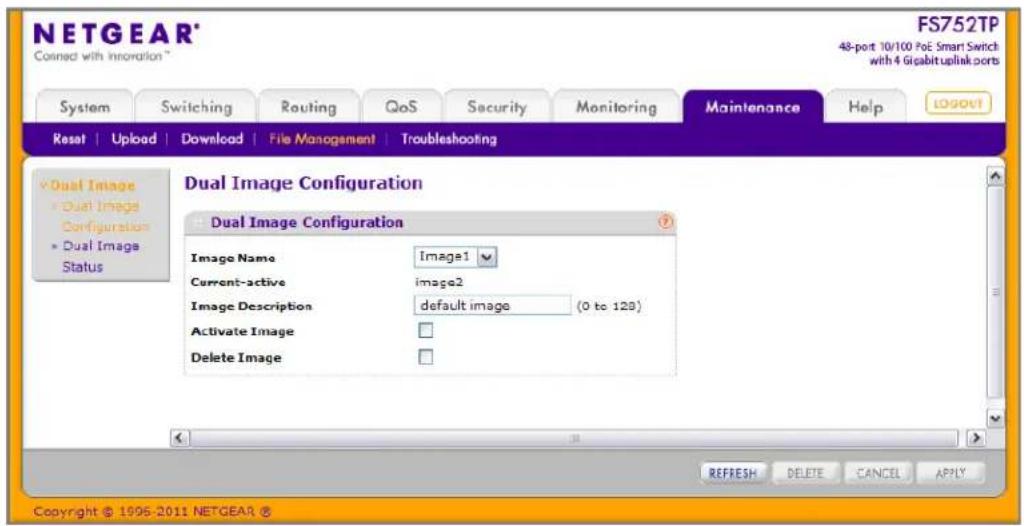Screen dimensions: 1024x526
Task: Open the Upload submenu
Action: (134, 139)
